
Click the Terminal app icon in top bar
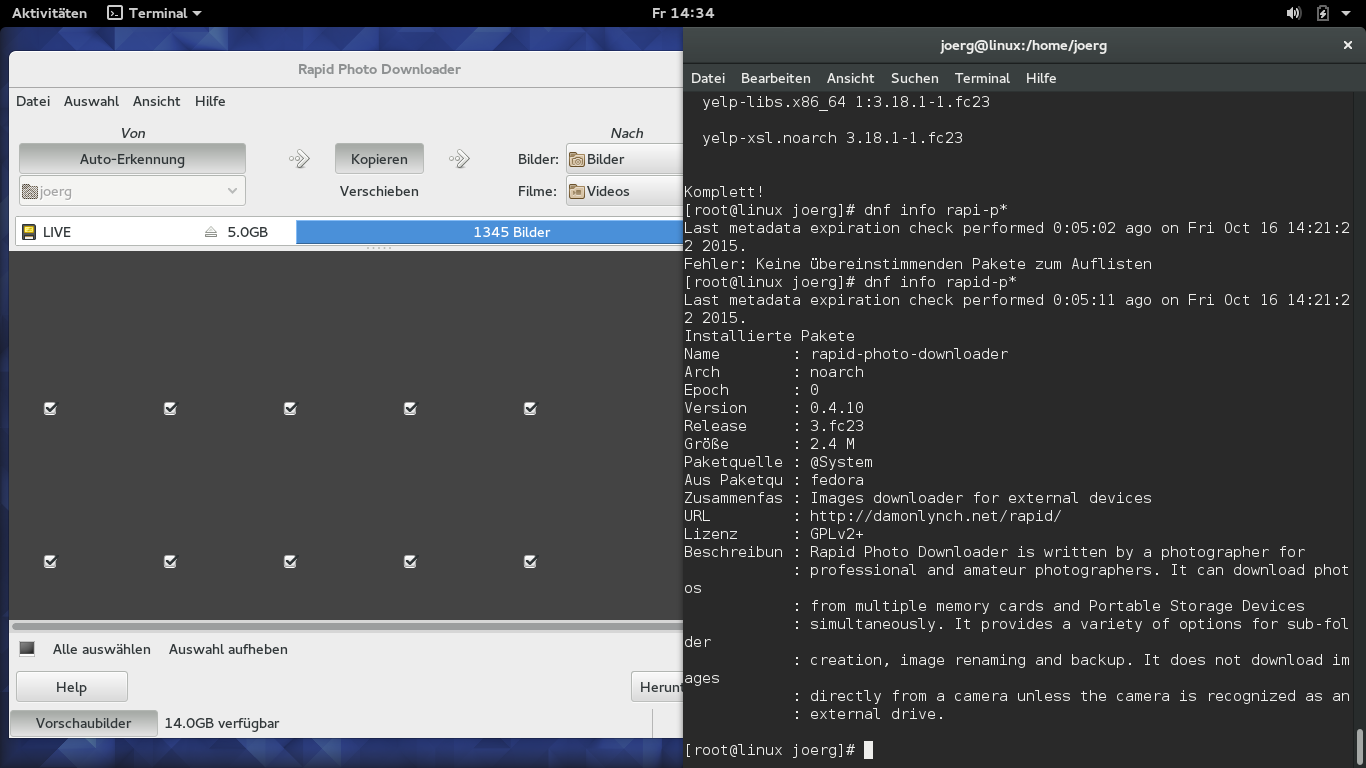tap(115, 13)
